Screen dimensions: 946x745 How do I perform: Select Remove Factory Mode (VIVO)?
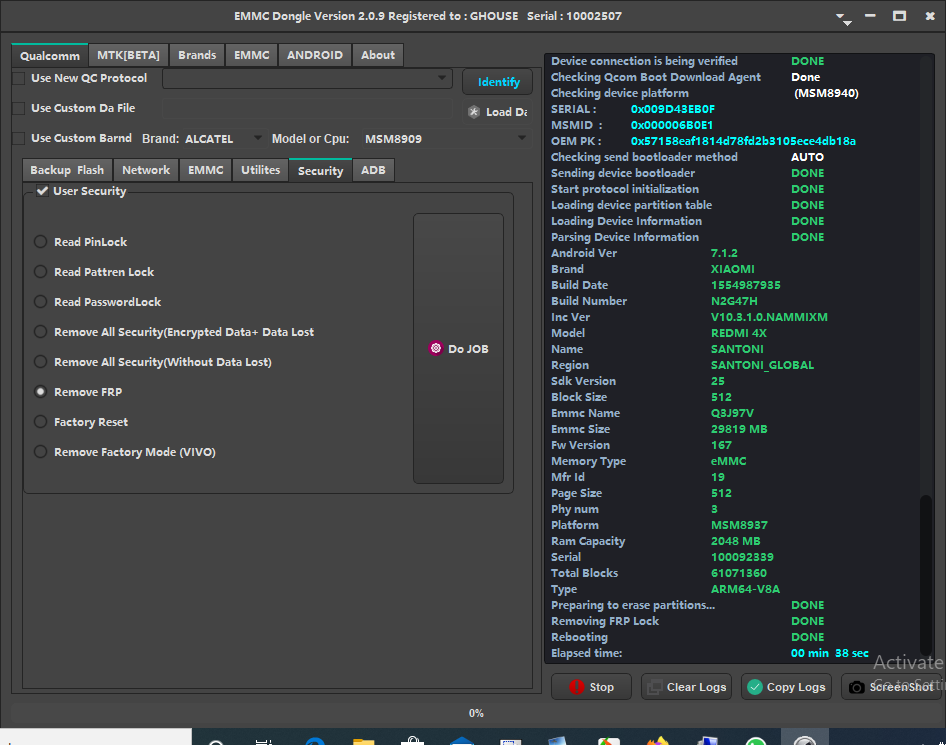[x=40, y=452]
